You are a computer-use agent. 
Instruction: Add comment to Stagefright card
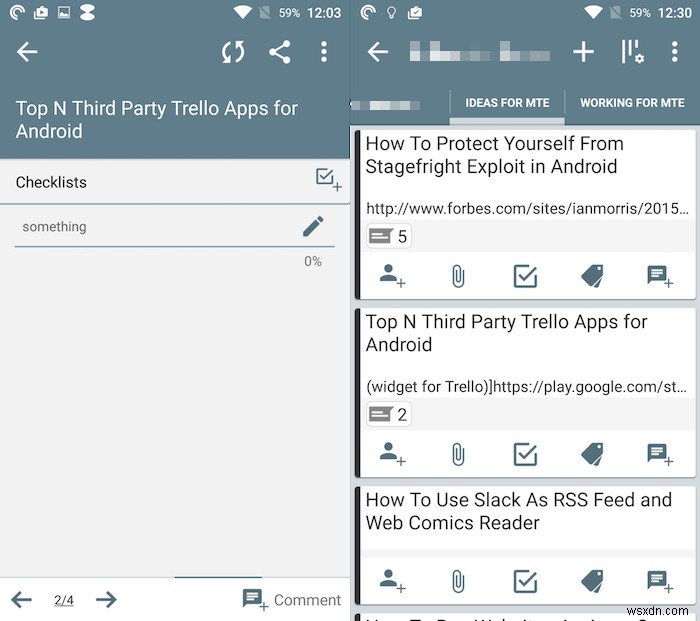(660, 276)
